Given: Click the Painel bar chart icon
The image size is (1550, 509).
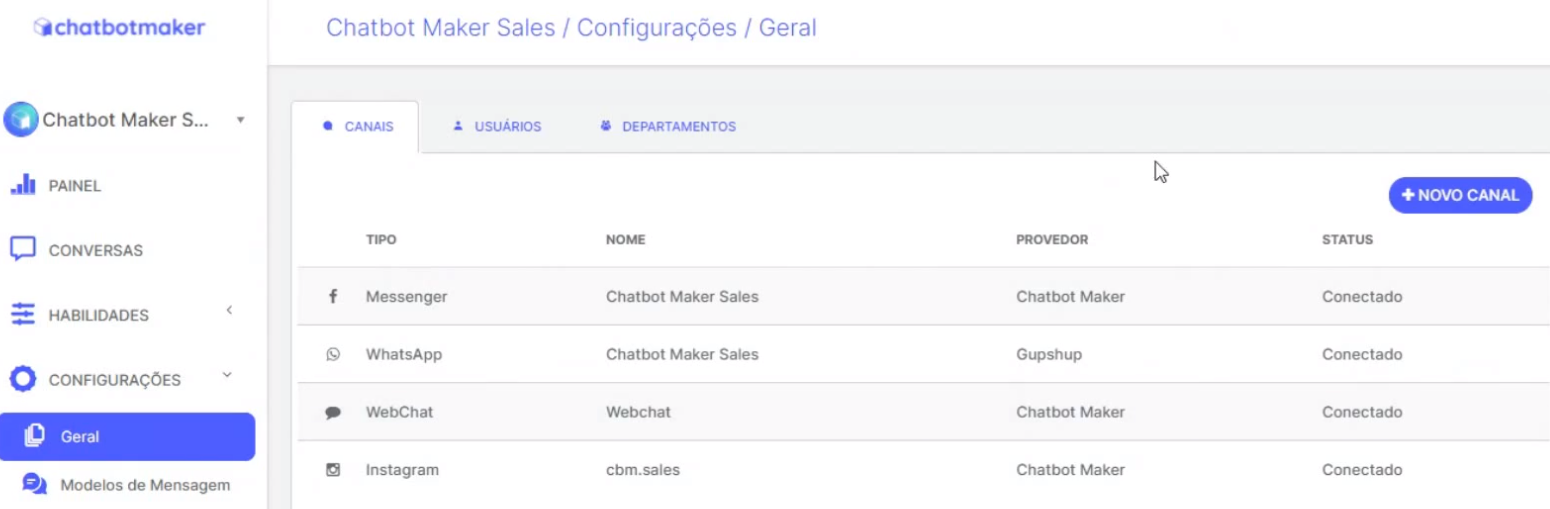Looking at the screenshot, I should pos(23,185).
